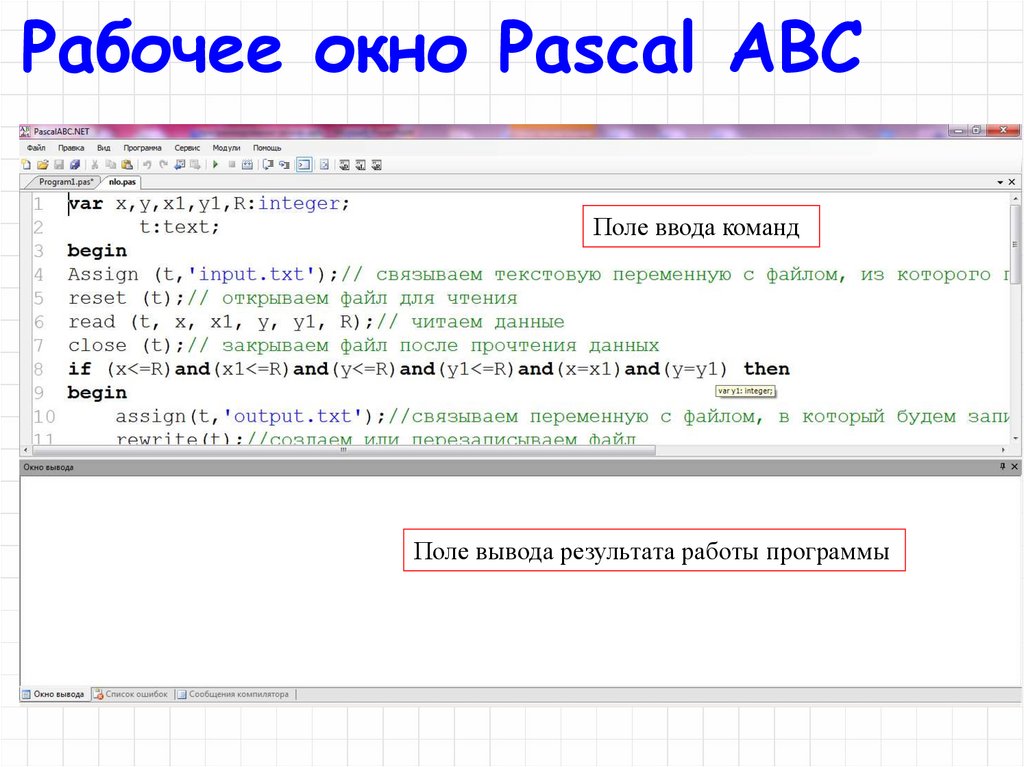Switch to the Список ошибок tab

[131, 694]
